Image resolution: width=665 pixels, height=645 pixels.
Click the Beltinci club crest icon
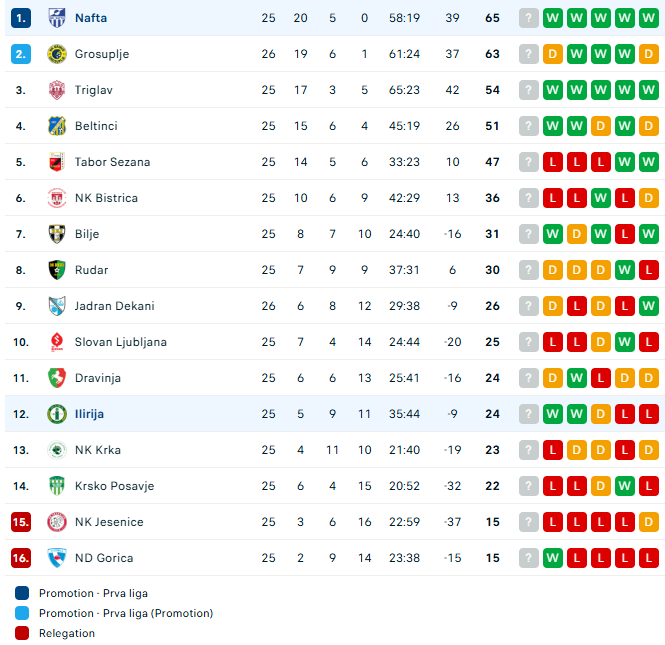pos(56,126)
